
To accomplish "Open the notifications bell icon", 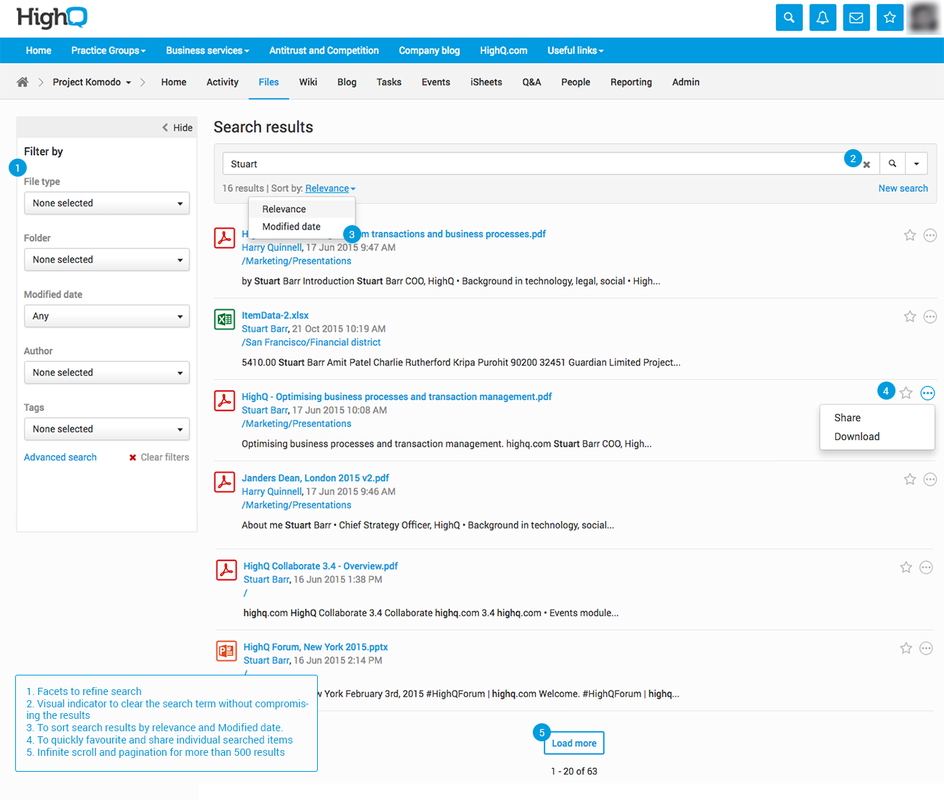I will click(x=823, y=18).
